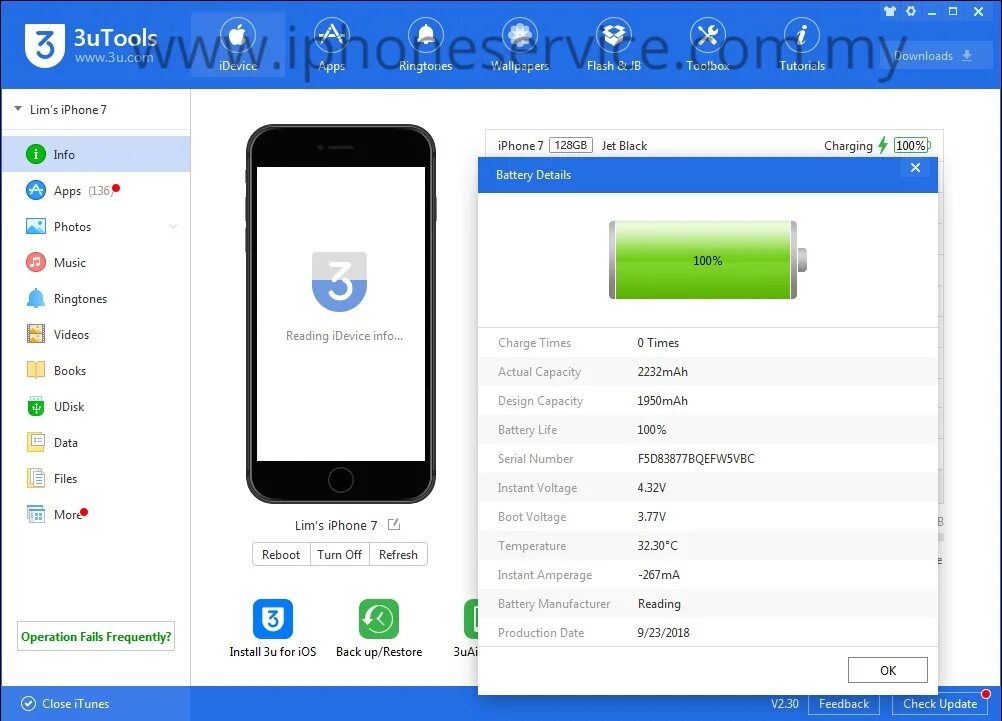This screenshot has height=721, width=1002.
Task: Click Check Update in status bar
Action: [939, 704]
